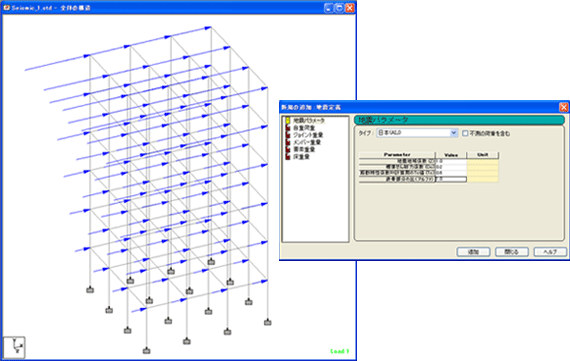Click the Value field of the last parameter row
The height and width of the screenshot is (361, 570).
451,179
